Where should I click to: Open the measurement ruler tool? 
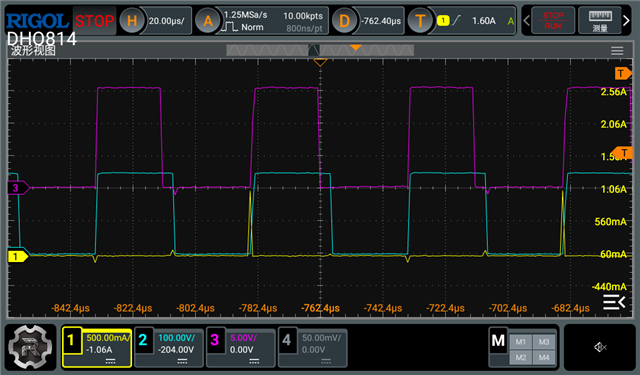600,20
